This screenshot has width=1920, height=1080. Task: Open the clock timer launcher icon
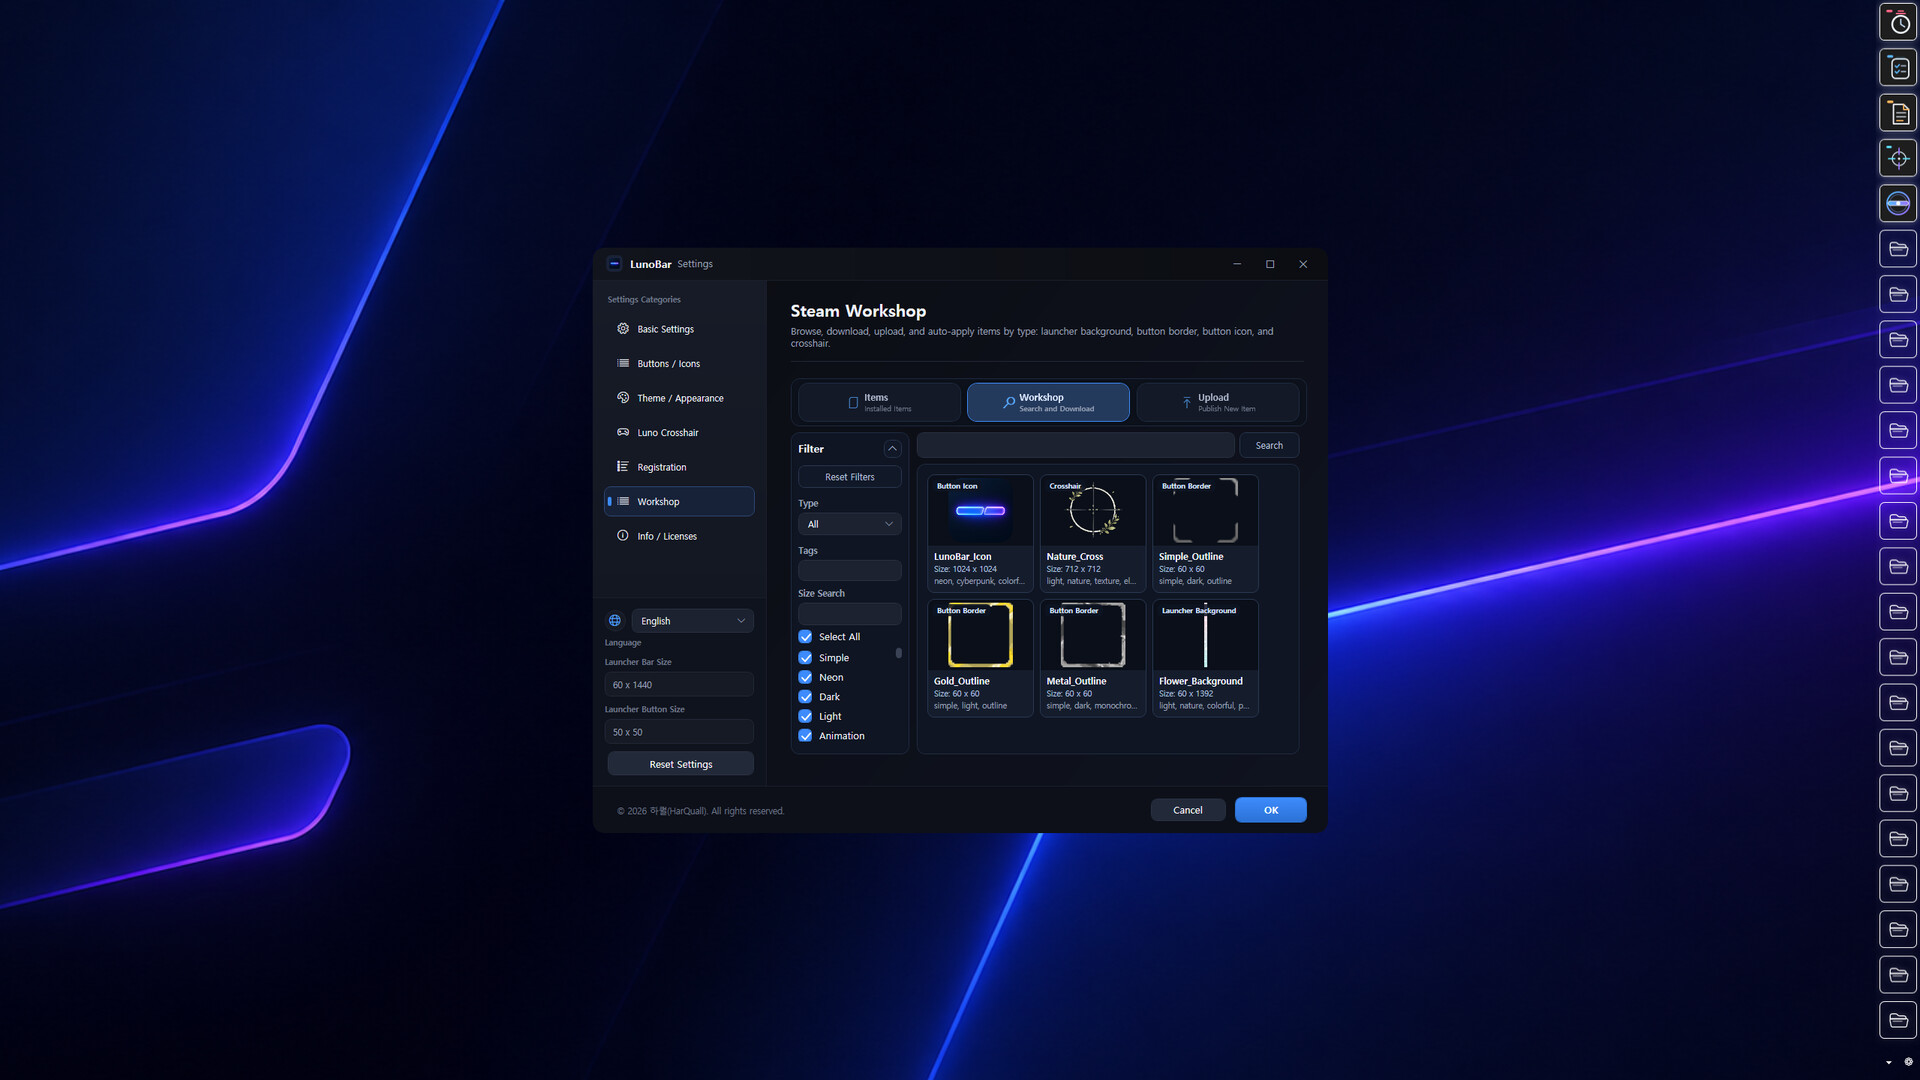coord(1898,23)
